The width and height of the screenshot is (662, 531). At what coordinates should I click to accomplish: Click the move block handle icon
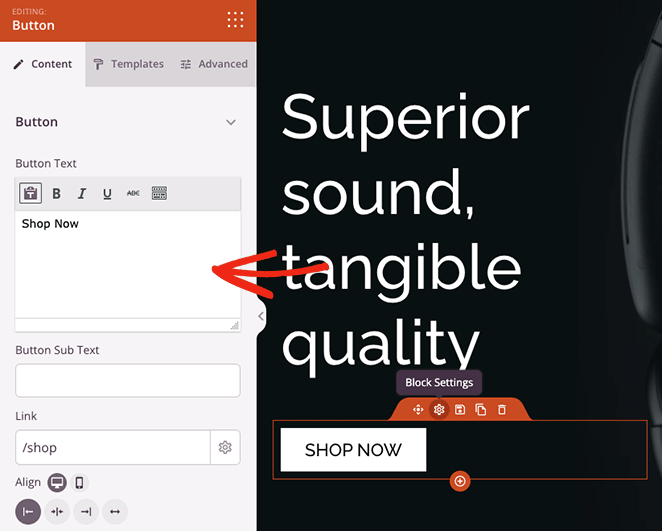tap(418, 409)
